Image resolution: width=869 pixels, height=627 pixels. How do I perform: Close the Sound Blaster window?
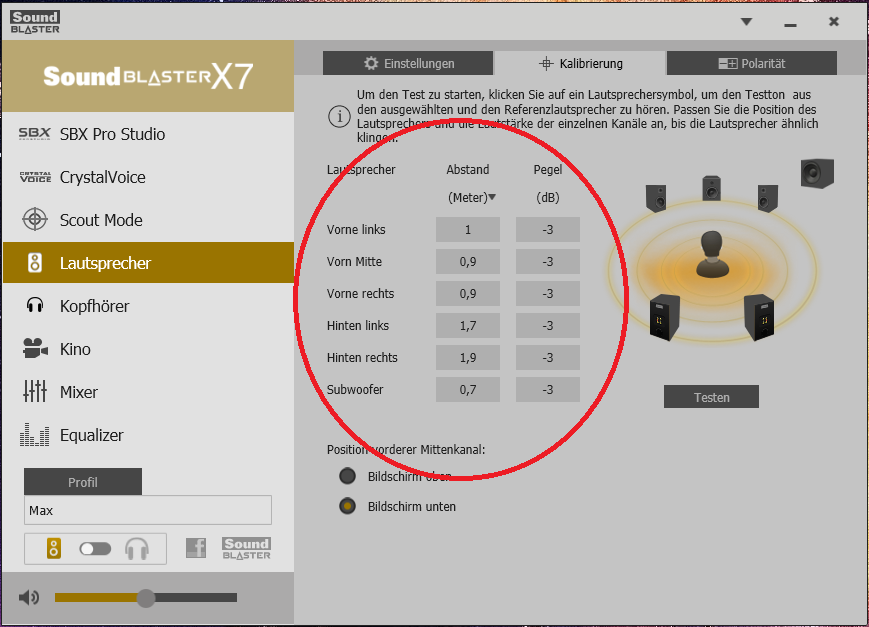click(x=834, y=22)
